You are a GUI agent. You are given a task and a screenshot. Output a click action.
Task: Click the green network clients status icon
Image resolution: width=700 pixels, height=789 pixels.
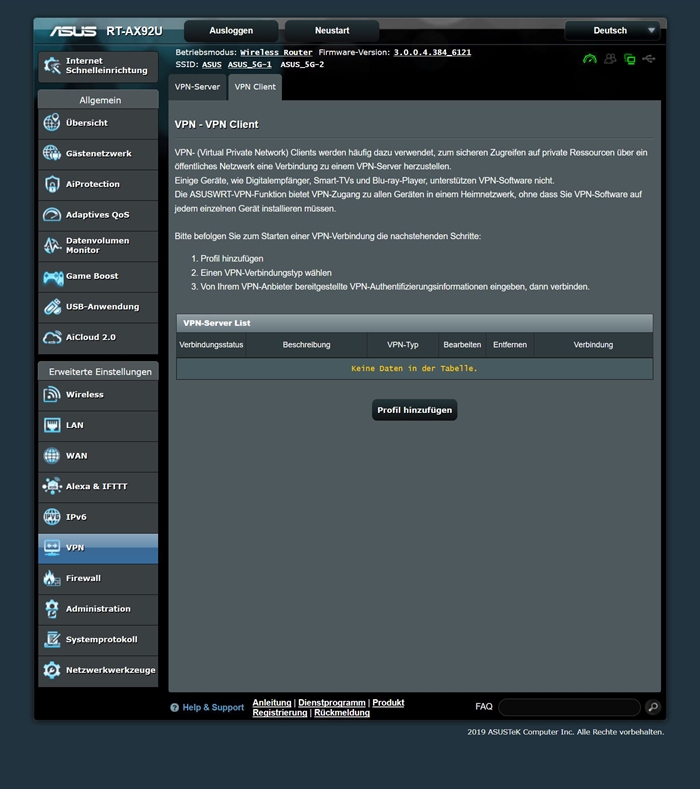[630, 59]
